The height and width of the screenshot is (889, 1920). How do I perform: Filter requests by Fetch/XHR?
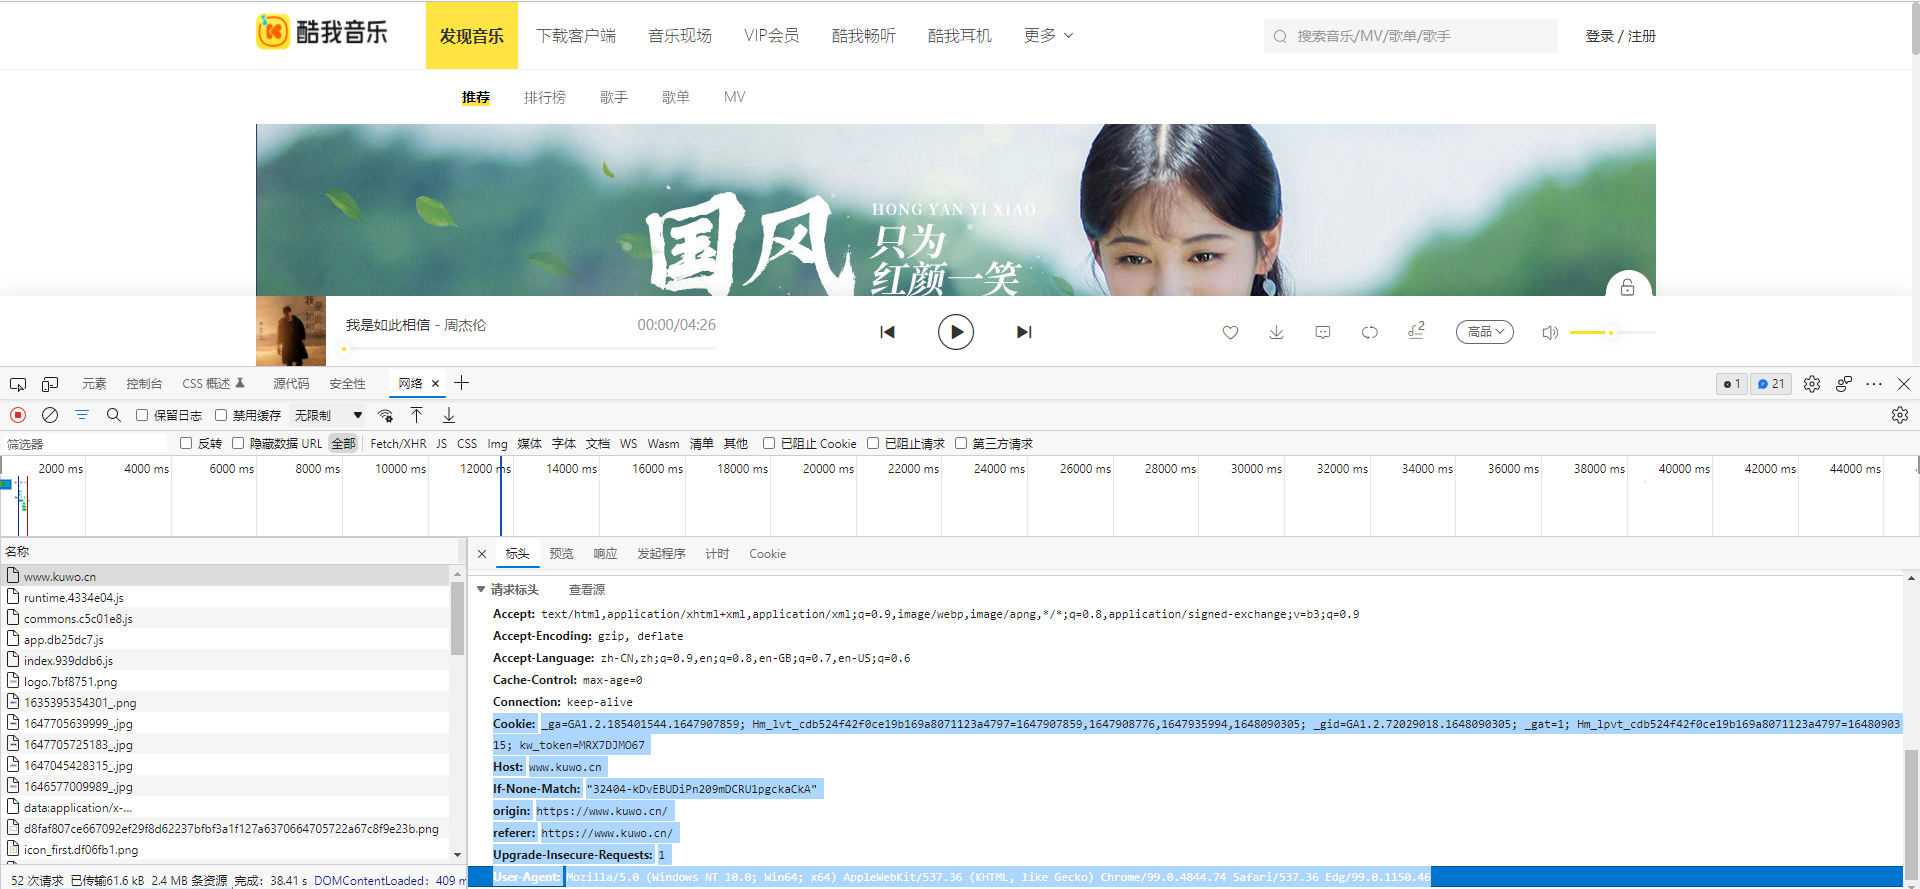(398, 443)
